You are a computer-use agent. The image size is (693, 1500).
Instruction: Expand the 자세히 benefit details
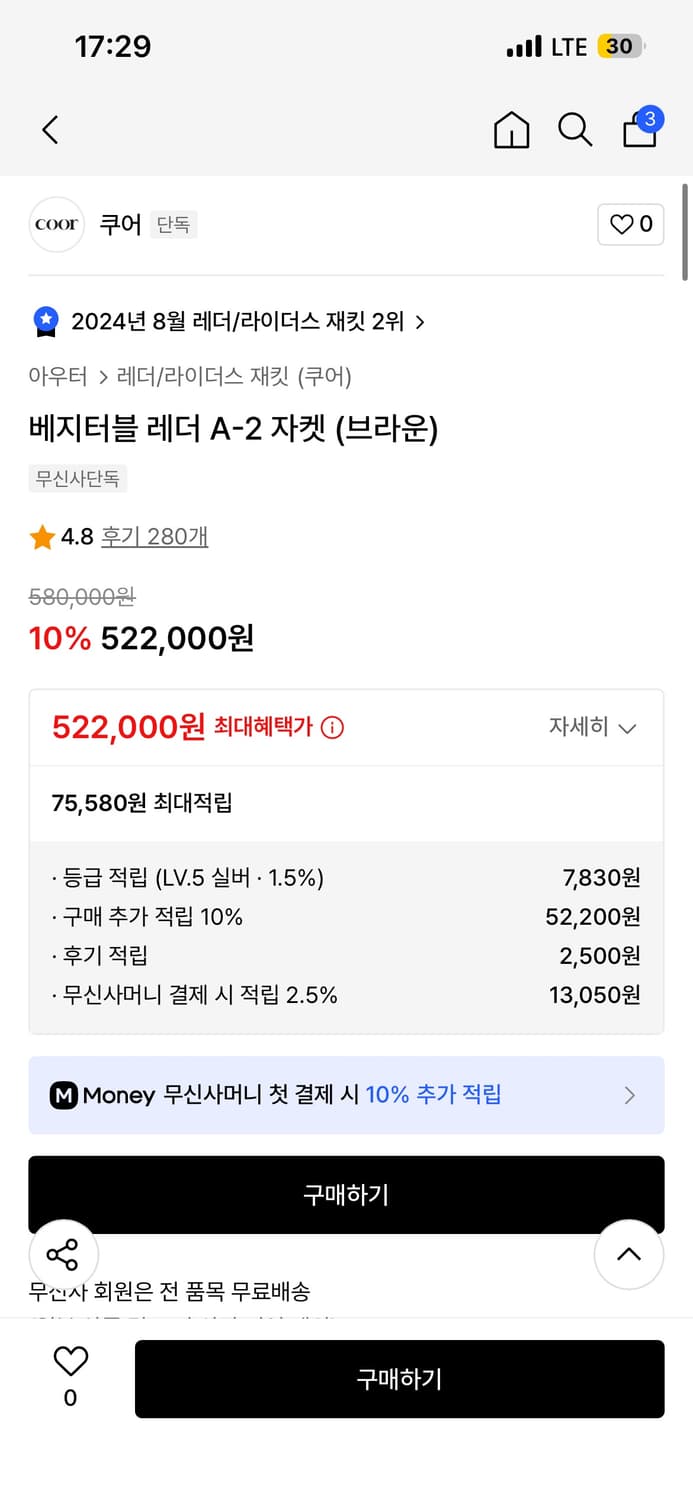click(592, 727)
